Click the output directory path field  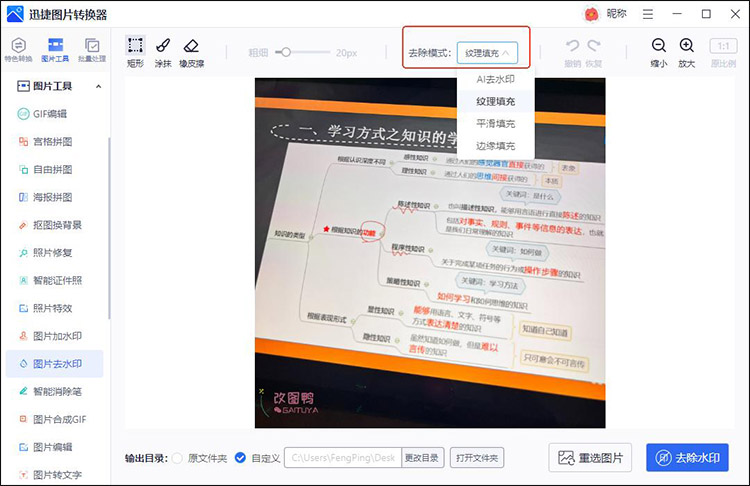342,458
